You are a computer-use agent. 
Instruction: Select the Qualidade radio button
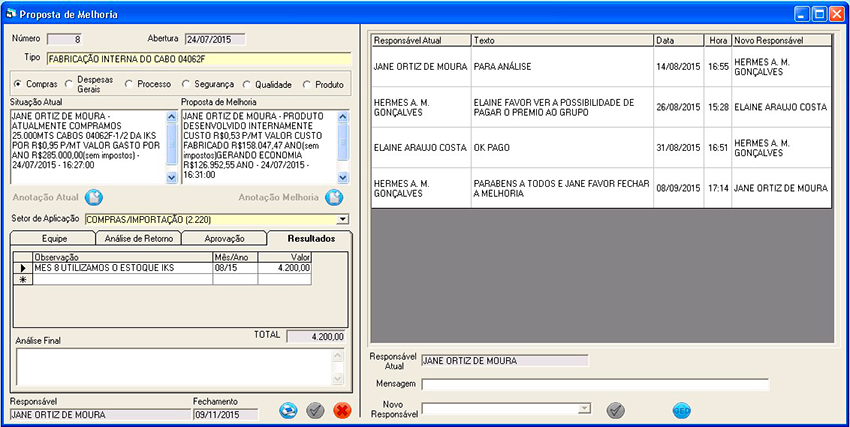point(247,85)
